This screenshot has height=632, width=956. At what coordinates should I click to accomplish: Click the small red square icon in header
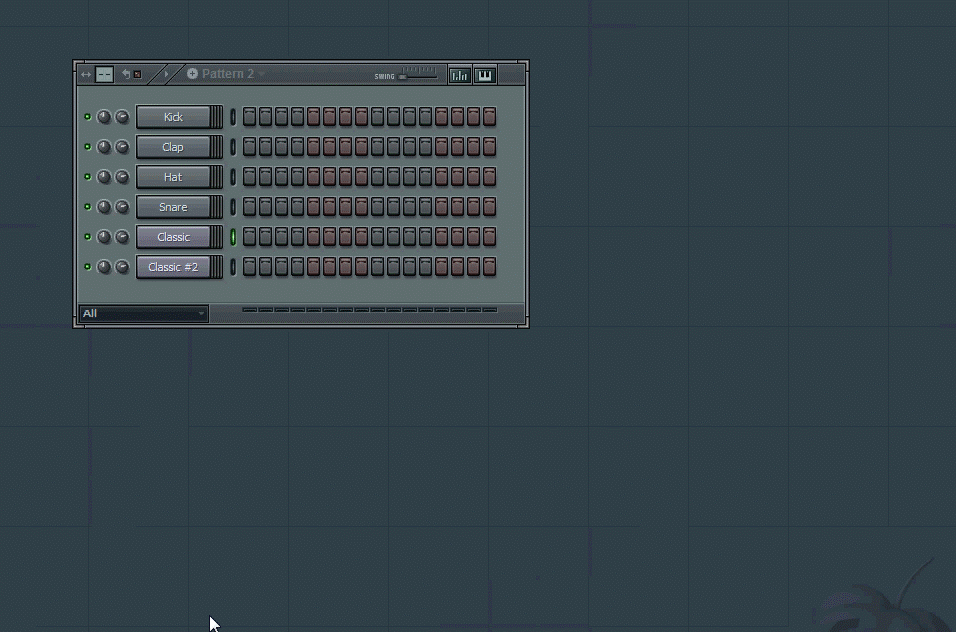coord(137,74)
